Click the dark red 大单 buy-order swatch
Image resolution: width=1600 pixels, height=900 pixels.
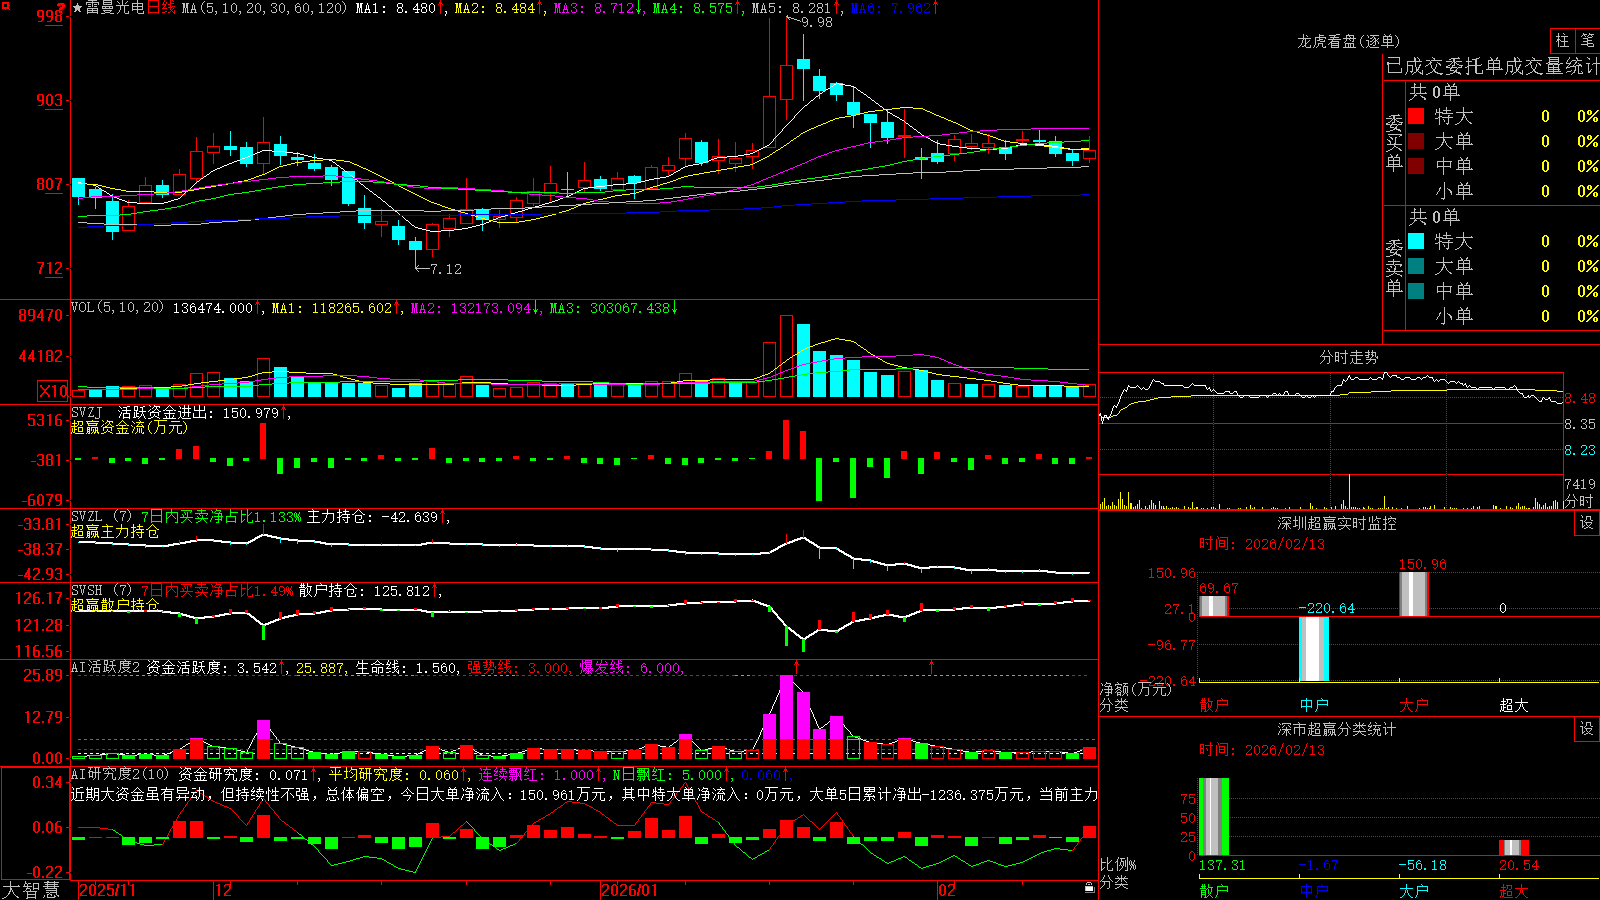point(1416,141)
